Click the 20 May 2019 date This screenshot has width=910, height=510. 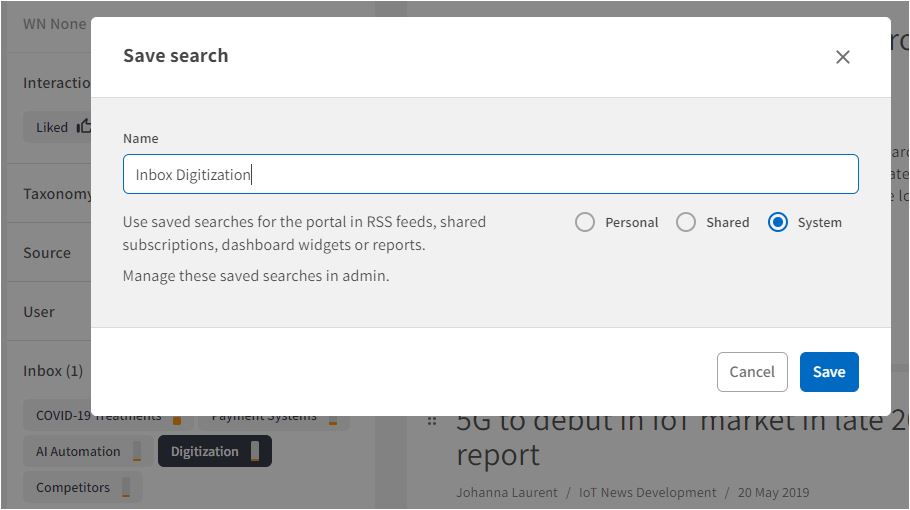[773, 493]
